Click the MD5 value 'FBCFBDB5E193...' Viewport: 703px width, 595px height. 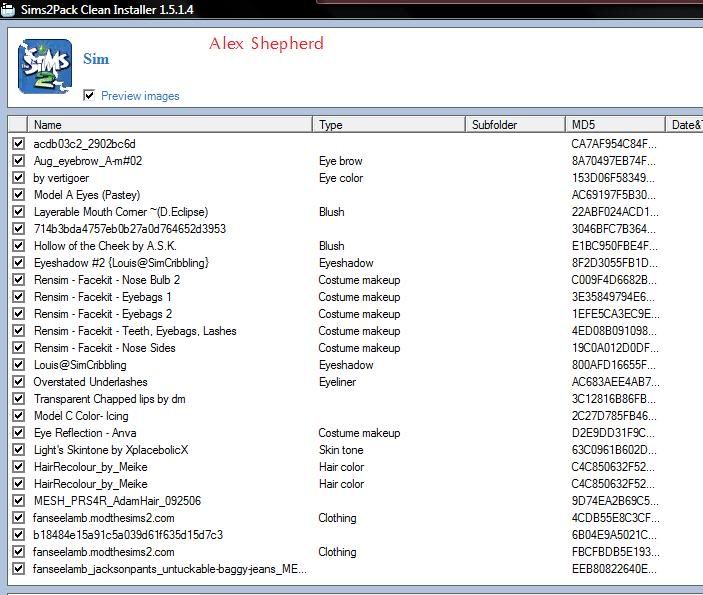(x=616, y=552)
